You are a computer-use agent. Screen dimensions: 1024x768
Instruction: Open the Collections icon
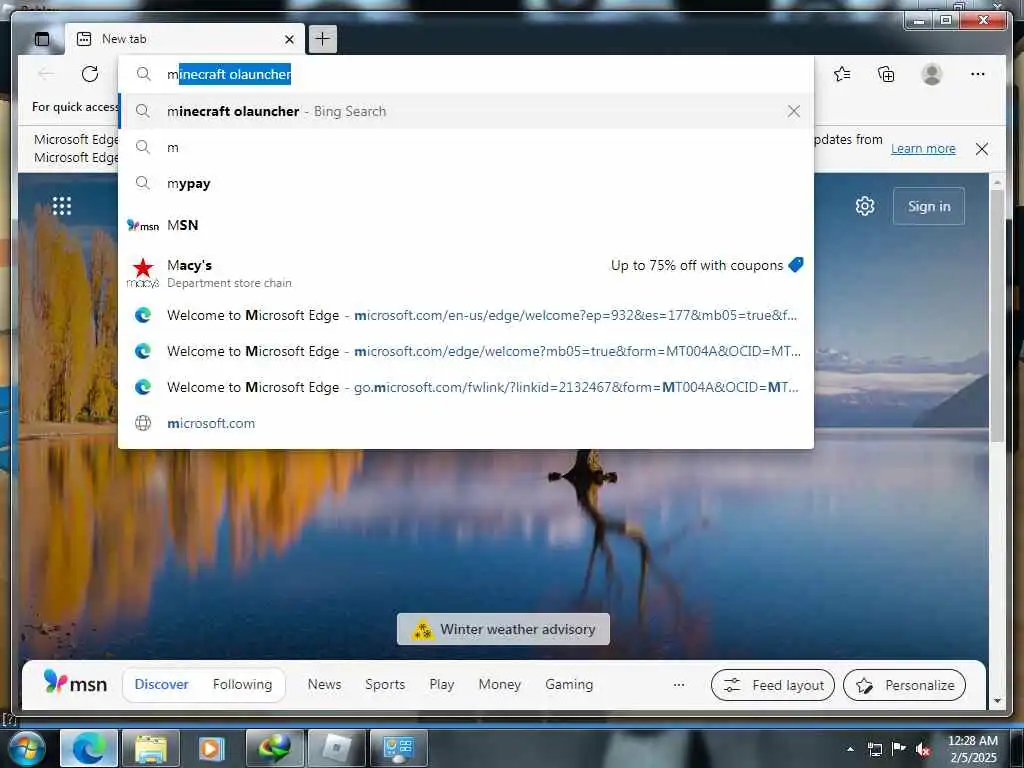pos(886,74)
